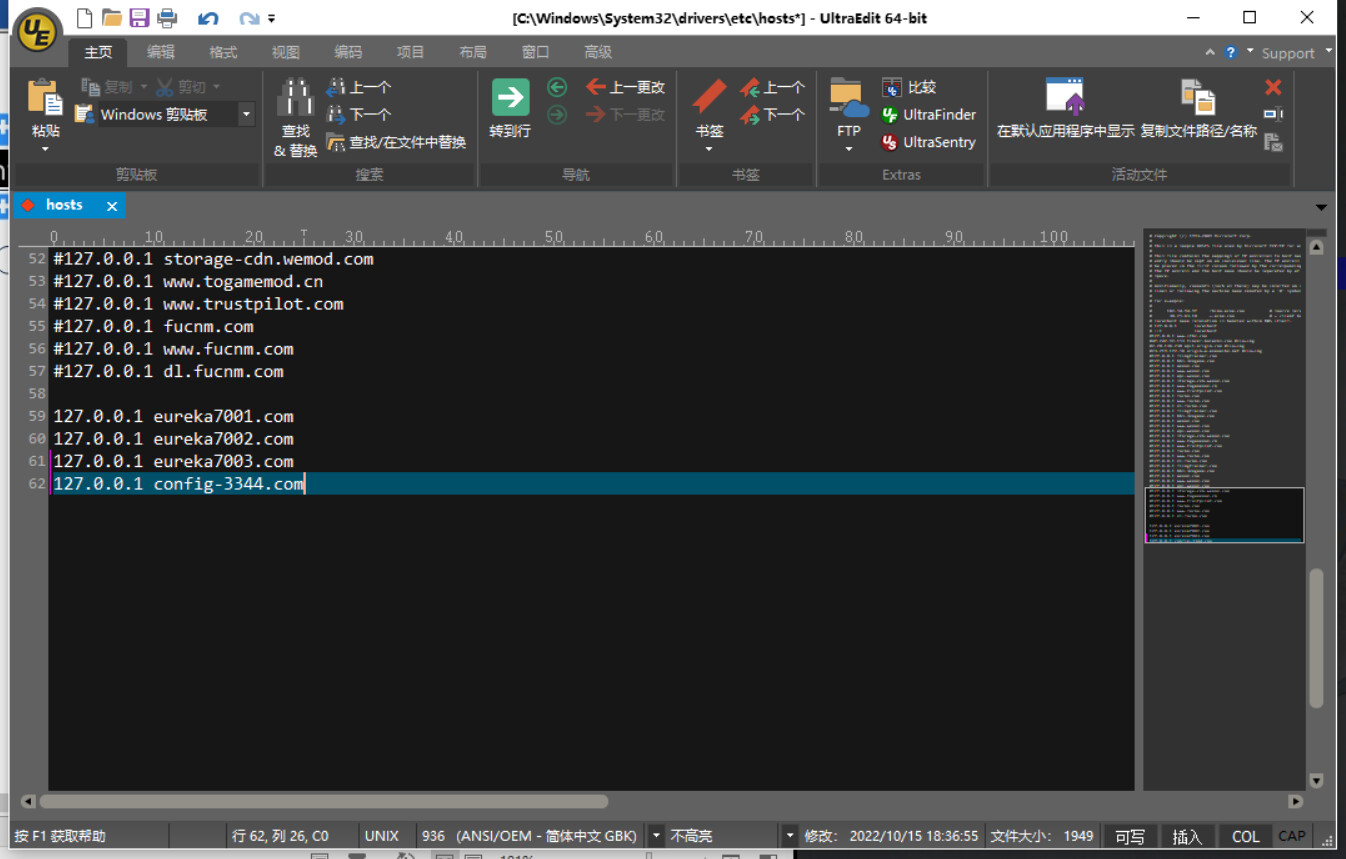Screen dimensions: 1346x859
Task: Open the 项目 ribbon tab
Action: [x=410, y=52]
